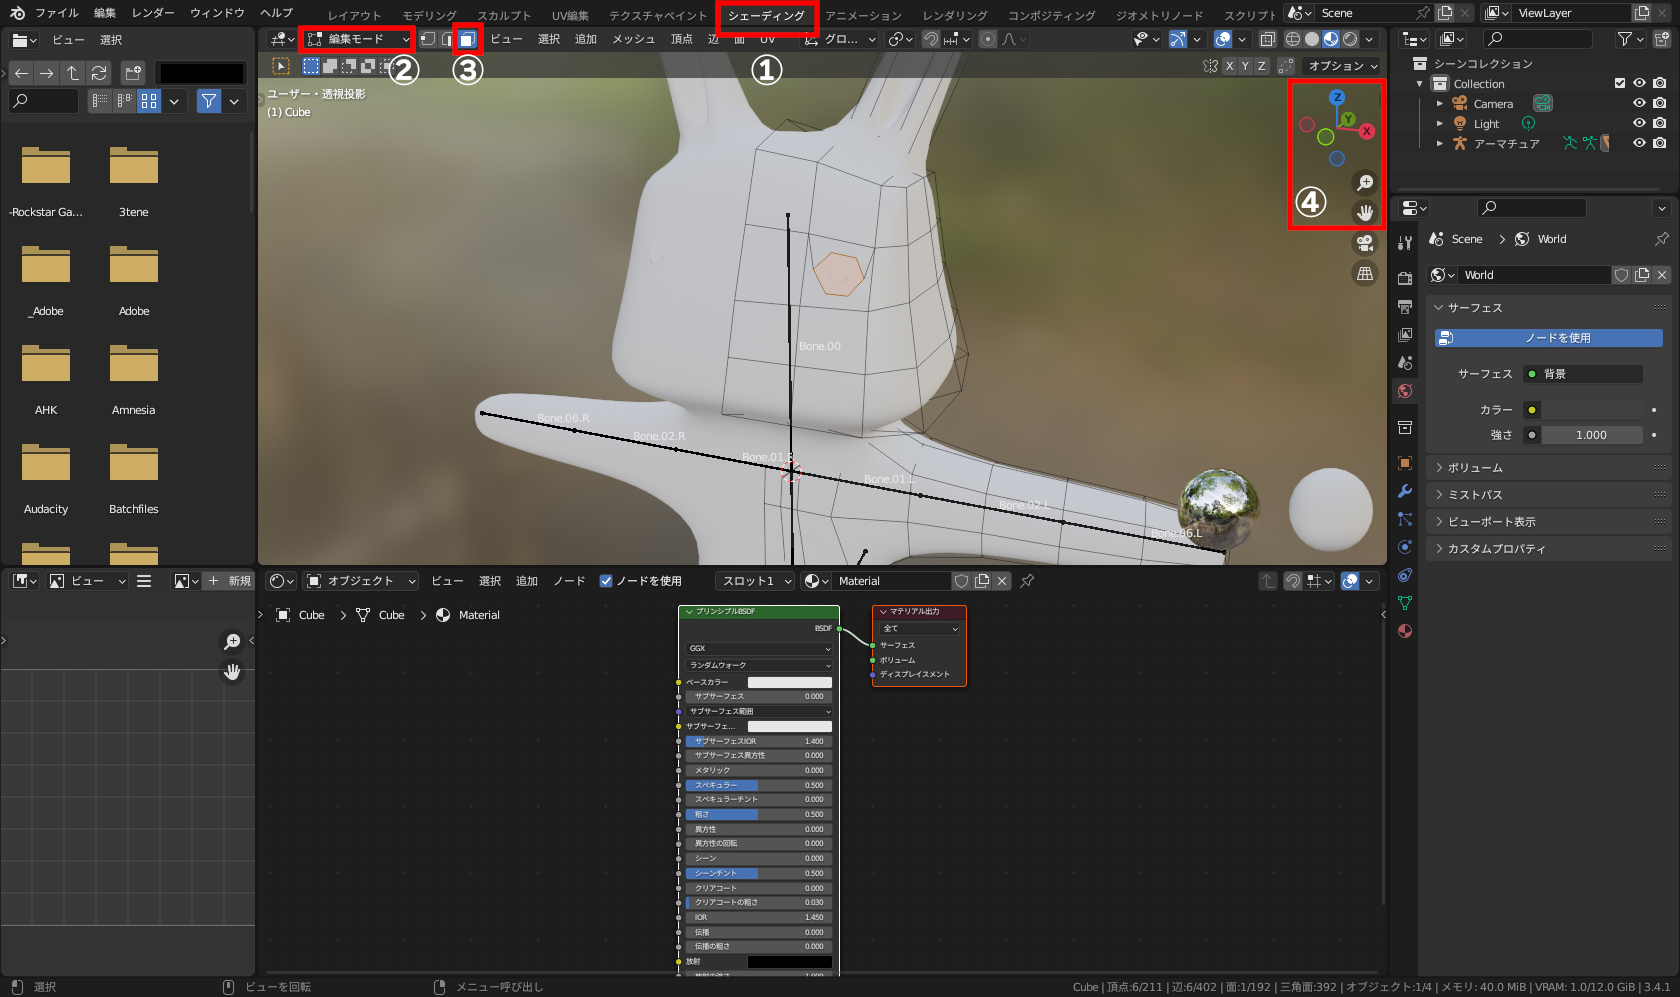This screenshot has width=1680, height=997.
Task: Click the World カラー color field
Action: [1592, 410]
